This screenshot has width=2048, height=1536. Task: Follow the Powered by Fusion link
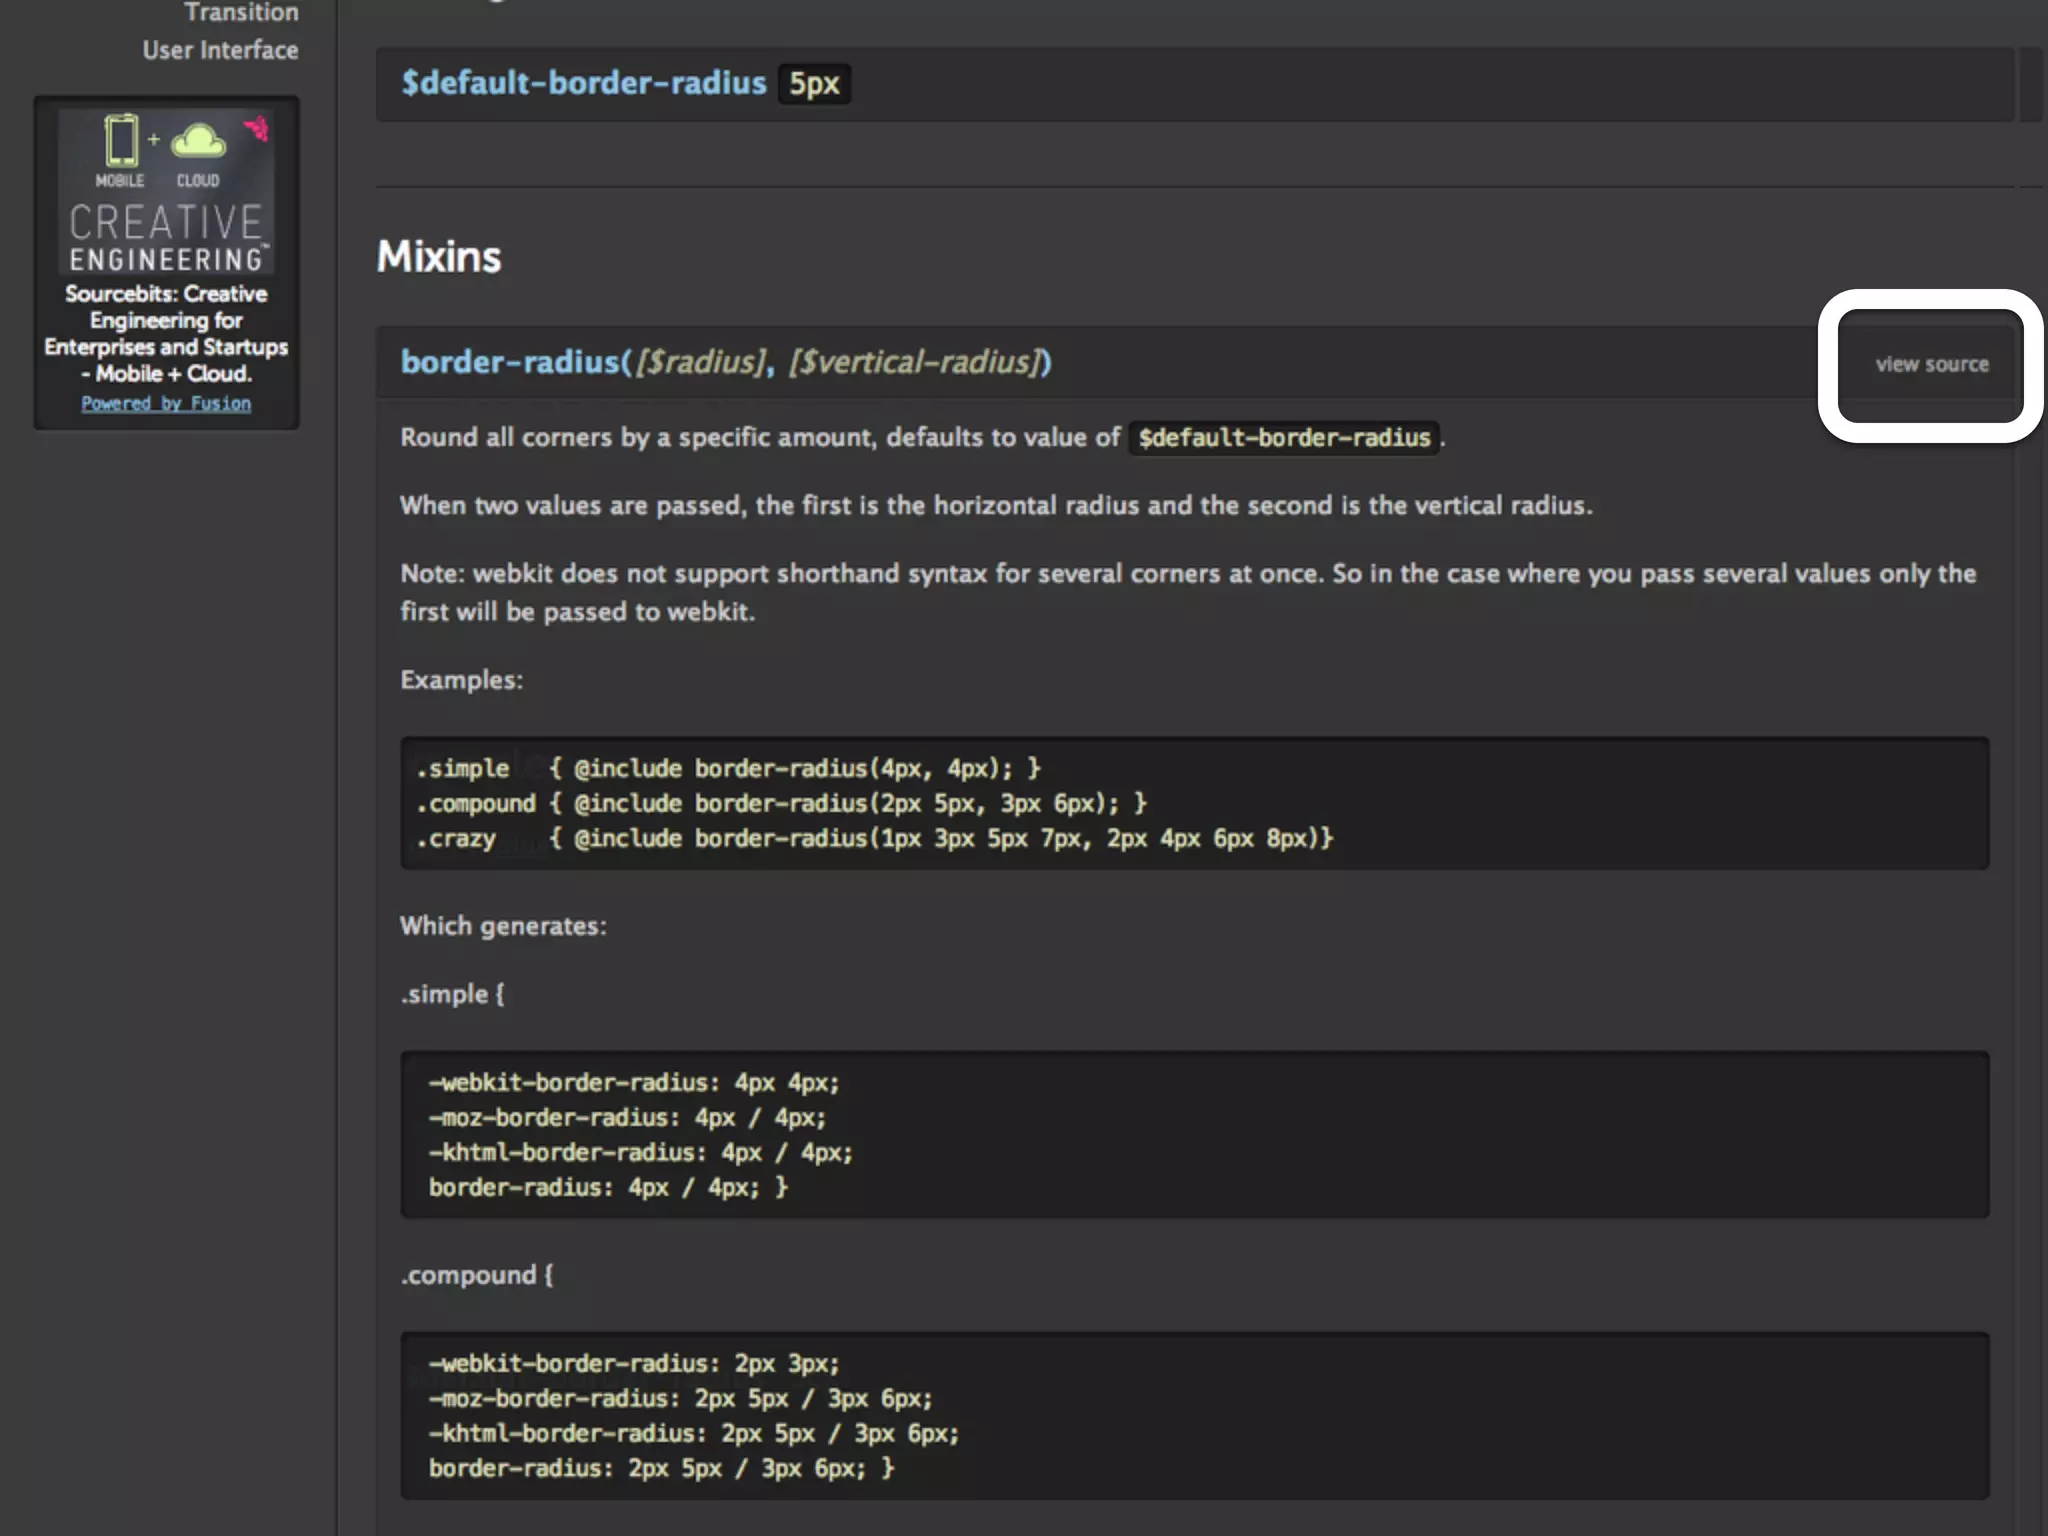(166, 403)
